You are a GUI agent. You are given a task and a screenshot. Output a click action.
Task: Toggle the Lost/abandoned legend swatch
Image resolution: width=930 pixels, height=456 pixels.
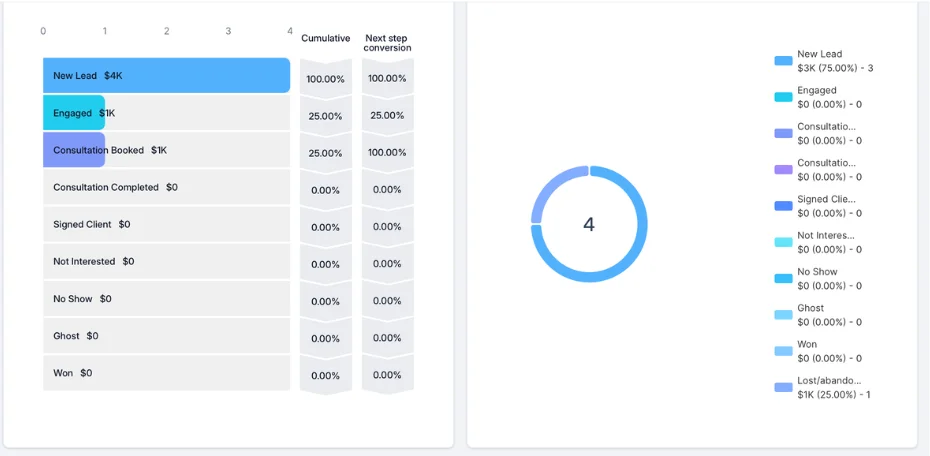tap(784, 387)
